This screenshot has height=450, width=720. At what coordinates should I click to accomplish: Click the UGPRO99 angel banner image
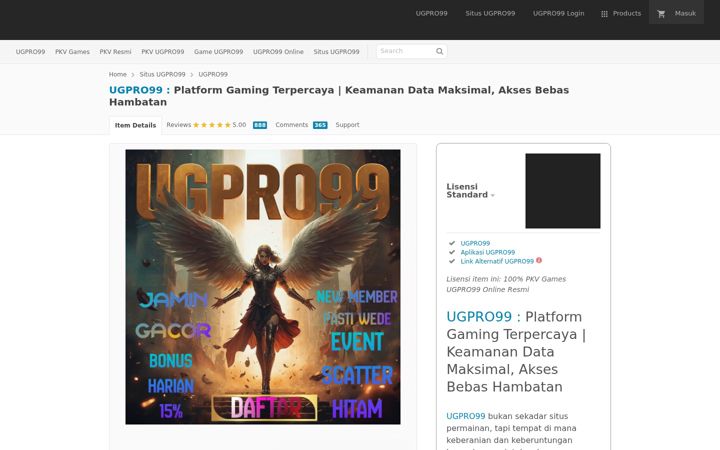point(263,287)
